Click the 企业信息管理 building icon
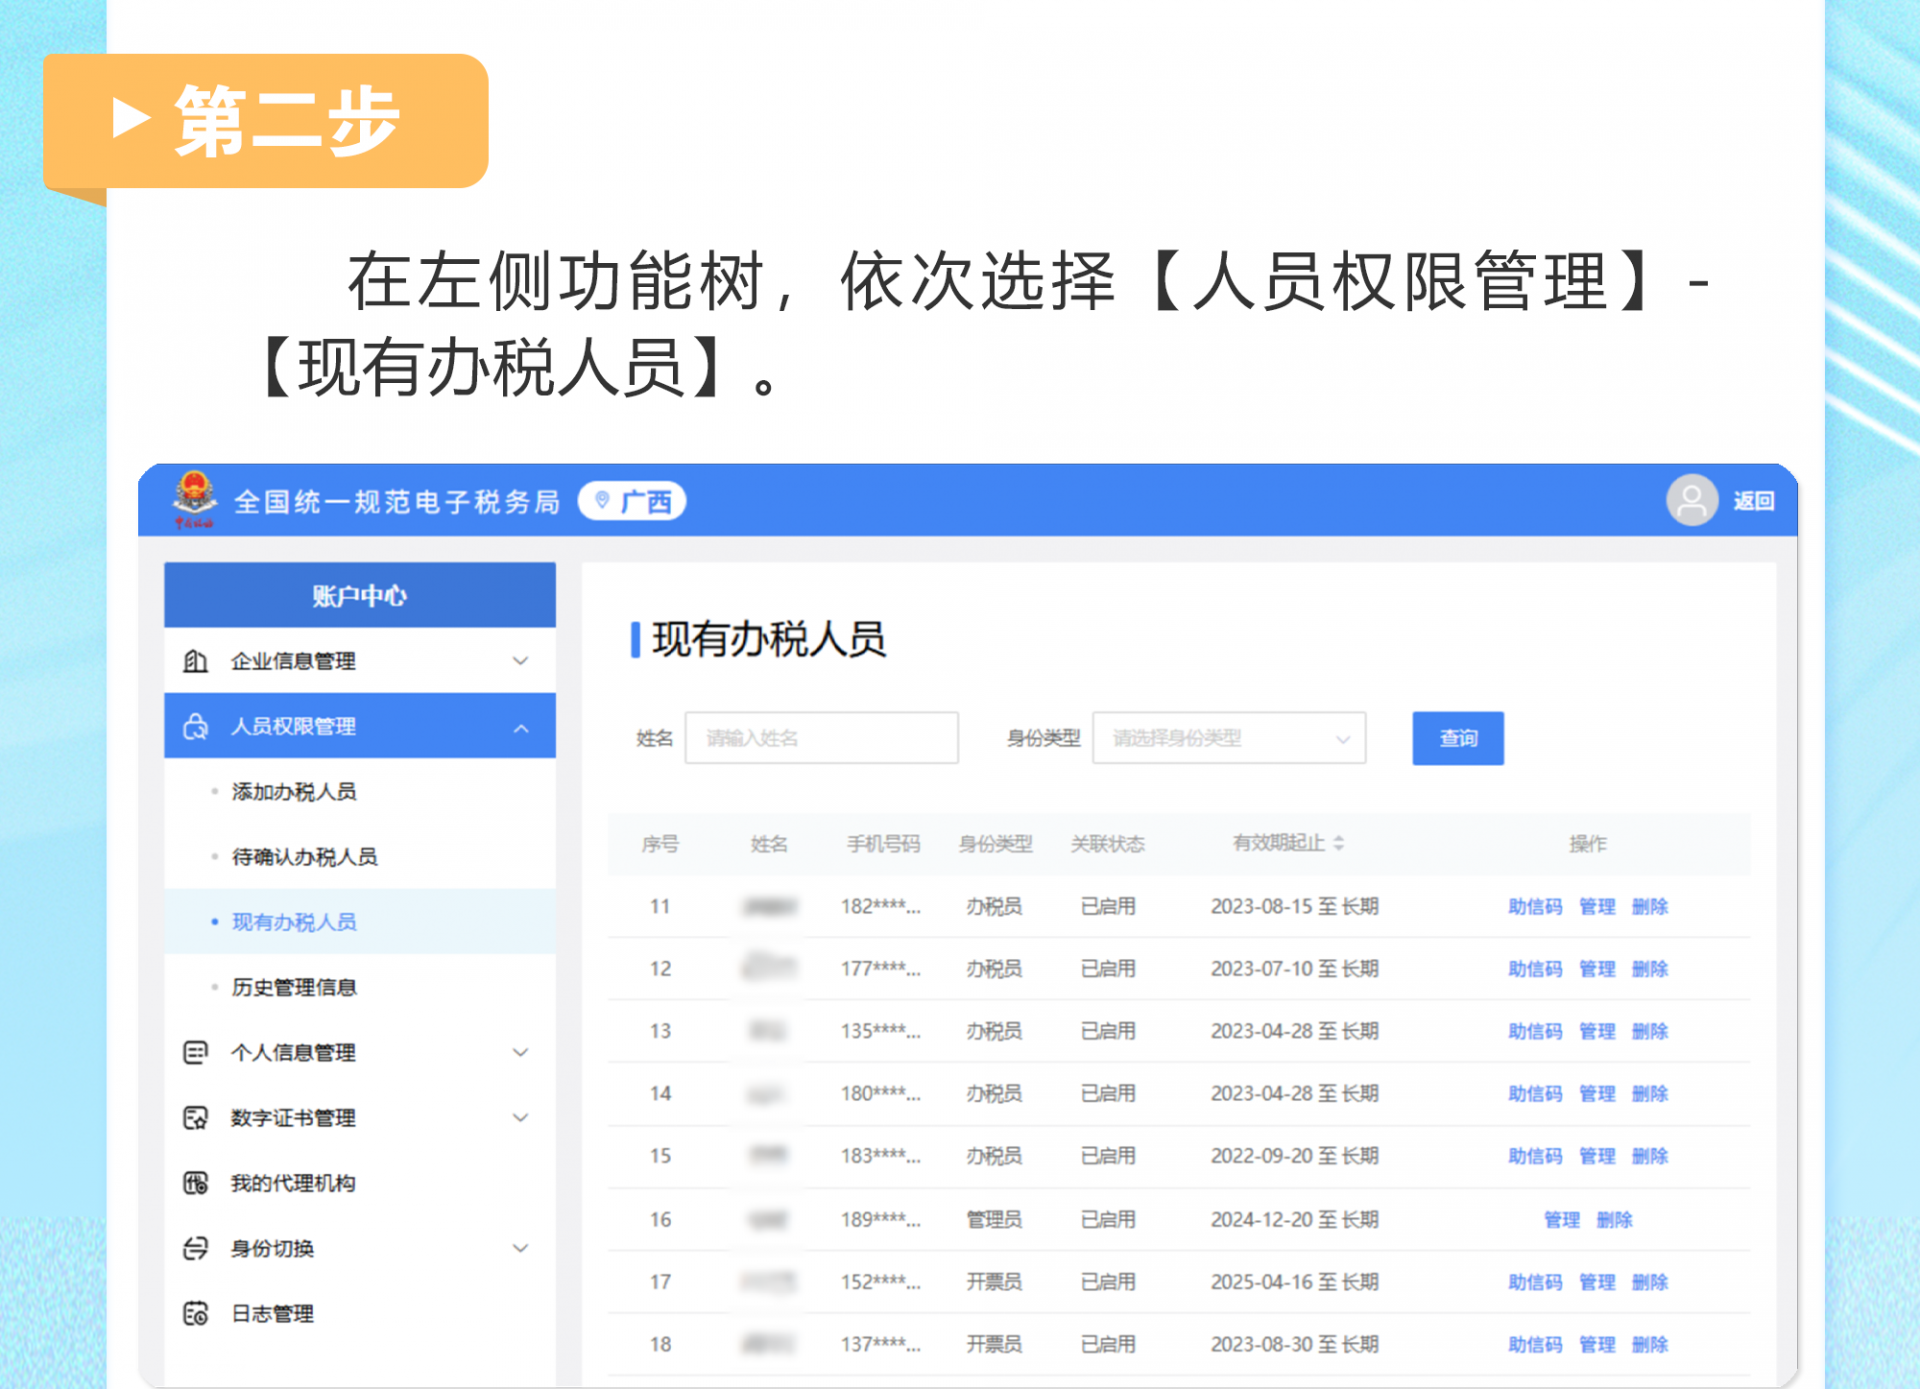The height and width of the screenshot is (1389, 1920). click(196, 661)
